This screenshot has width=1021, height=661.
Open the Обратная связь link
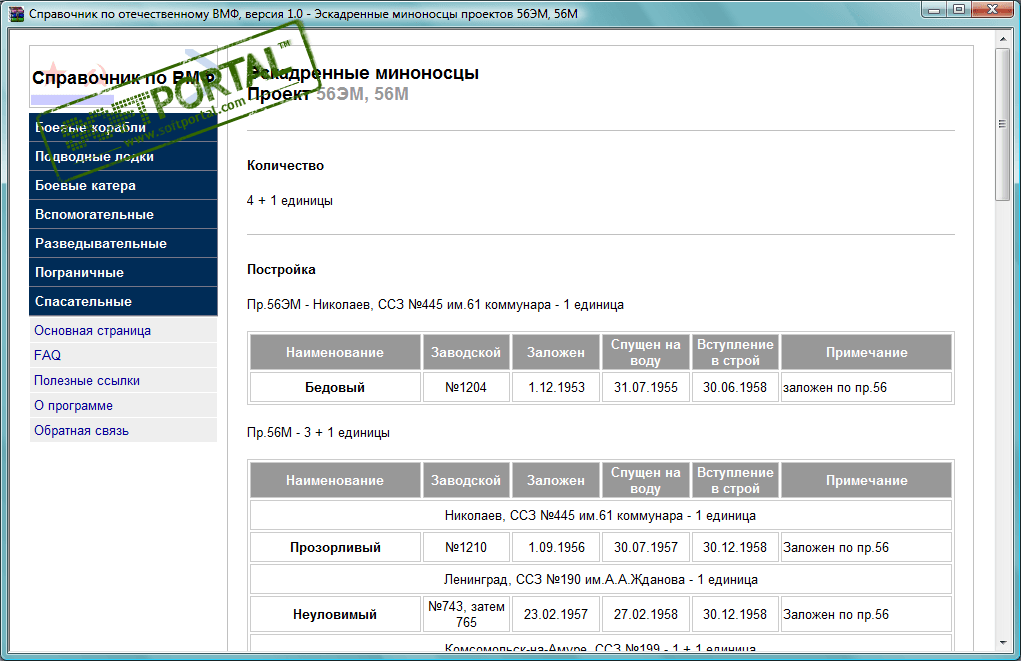click(81, 430)
